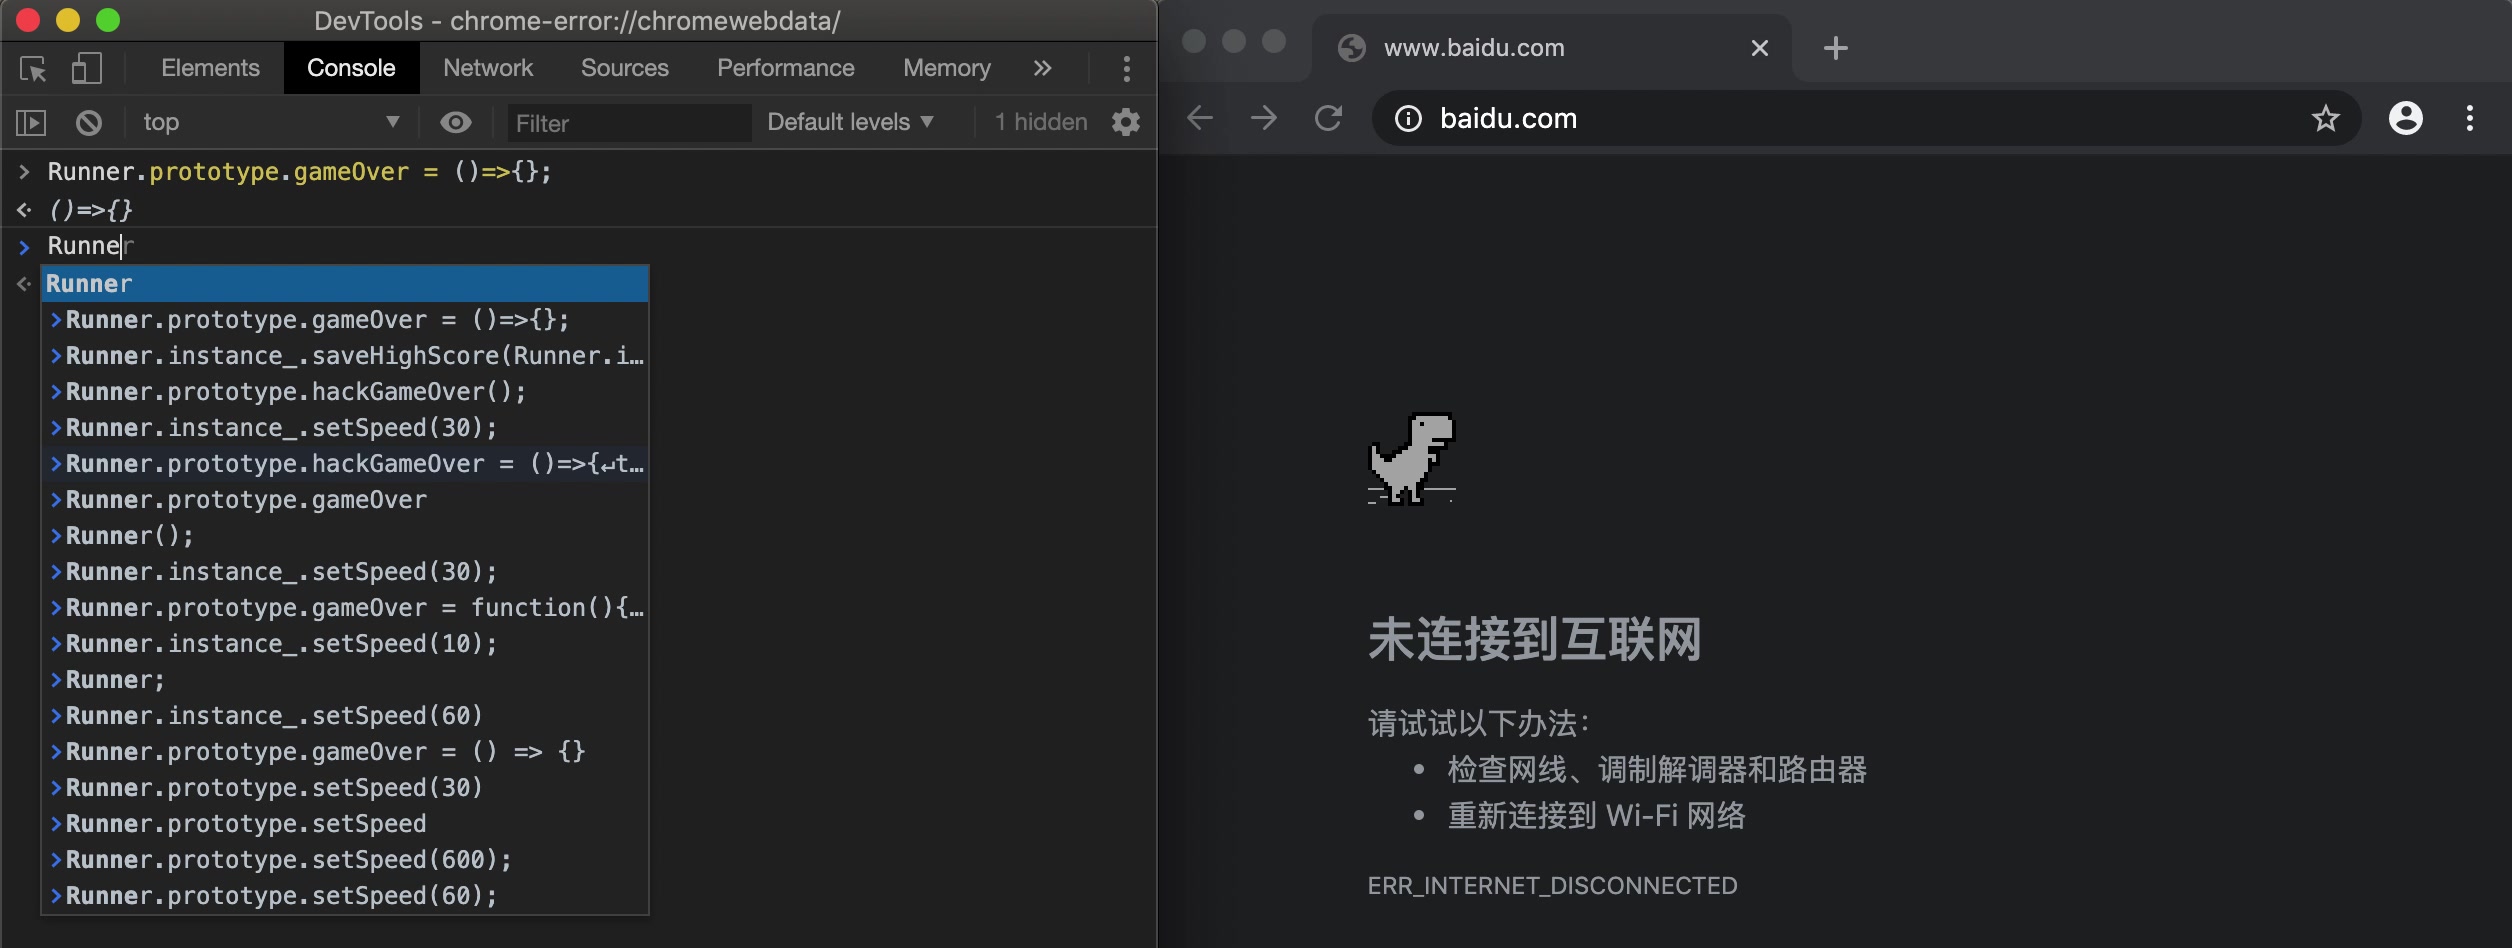Choose Runner.instance_.saveHighScore history suggestion

pos(345,356)
